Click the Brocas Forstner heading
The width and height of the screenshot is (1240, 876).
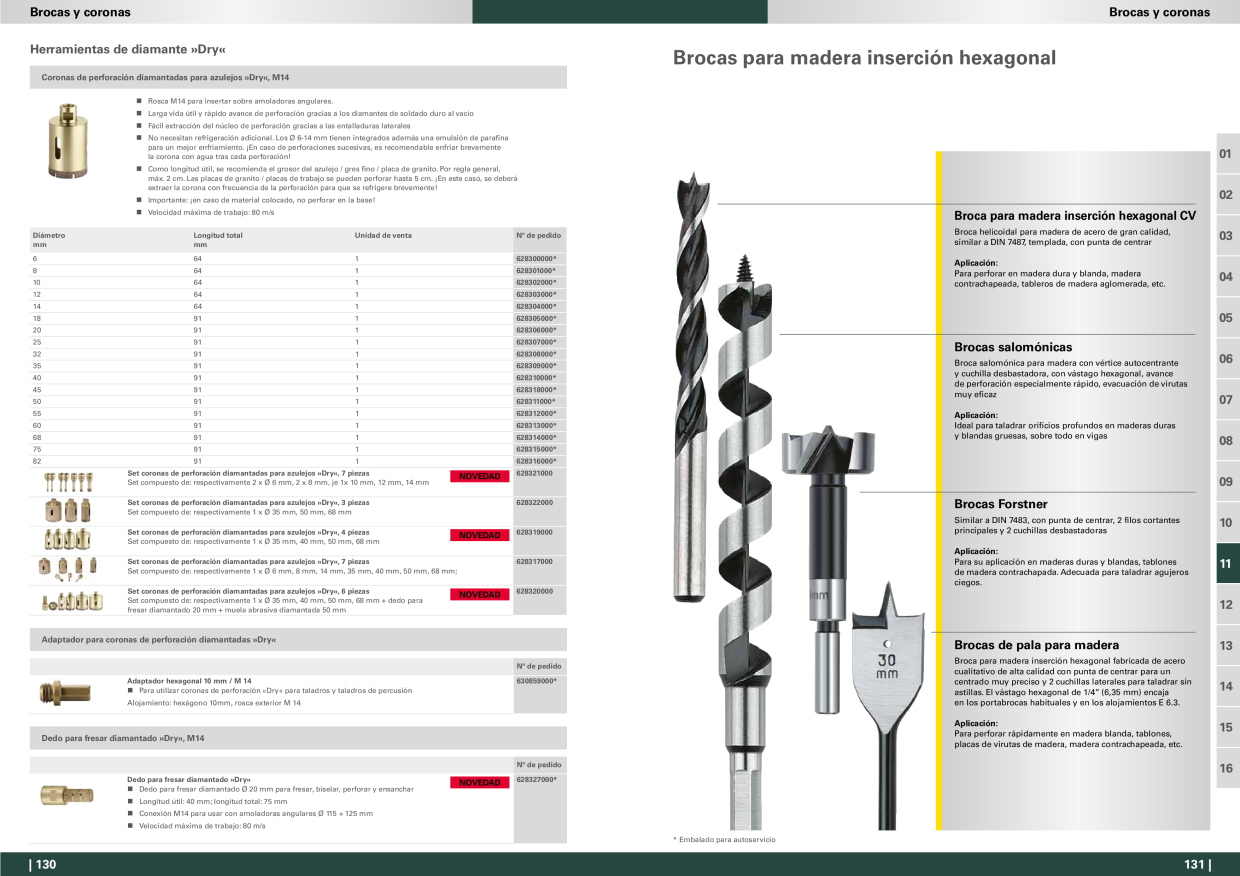click(1001, 504)
